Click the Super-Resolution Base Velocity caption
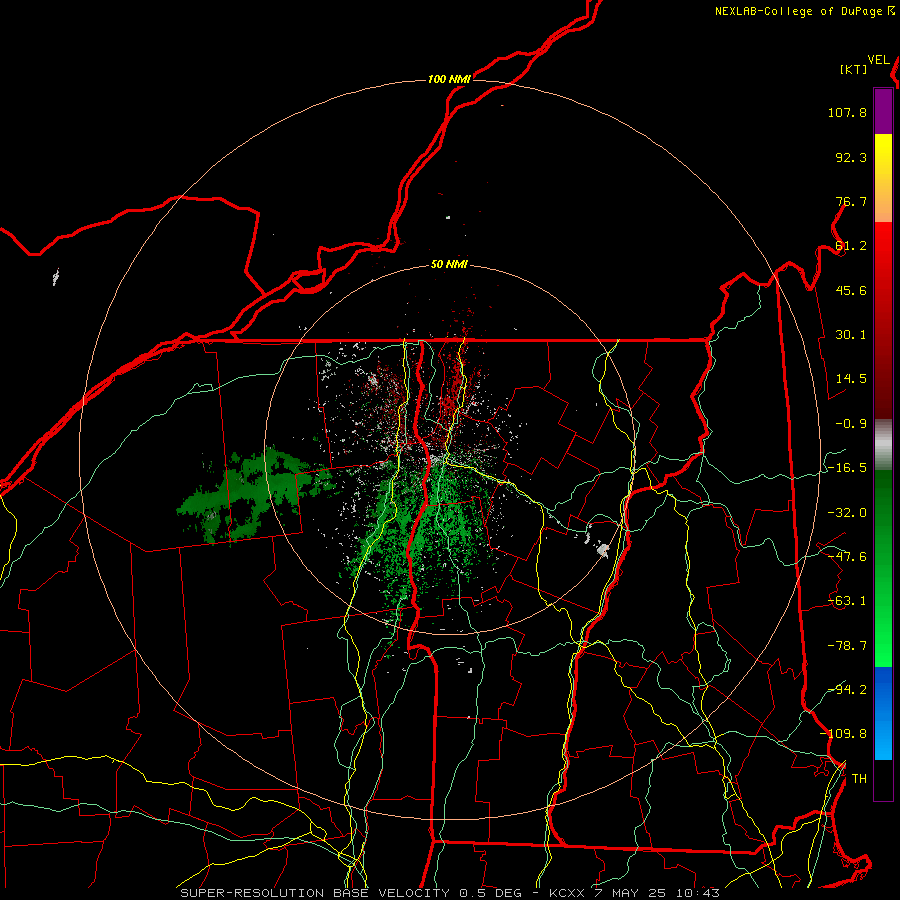The image size is (900, 900). click(450, 893)
